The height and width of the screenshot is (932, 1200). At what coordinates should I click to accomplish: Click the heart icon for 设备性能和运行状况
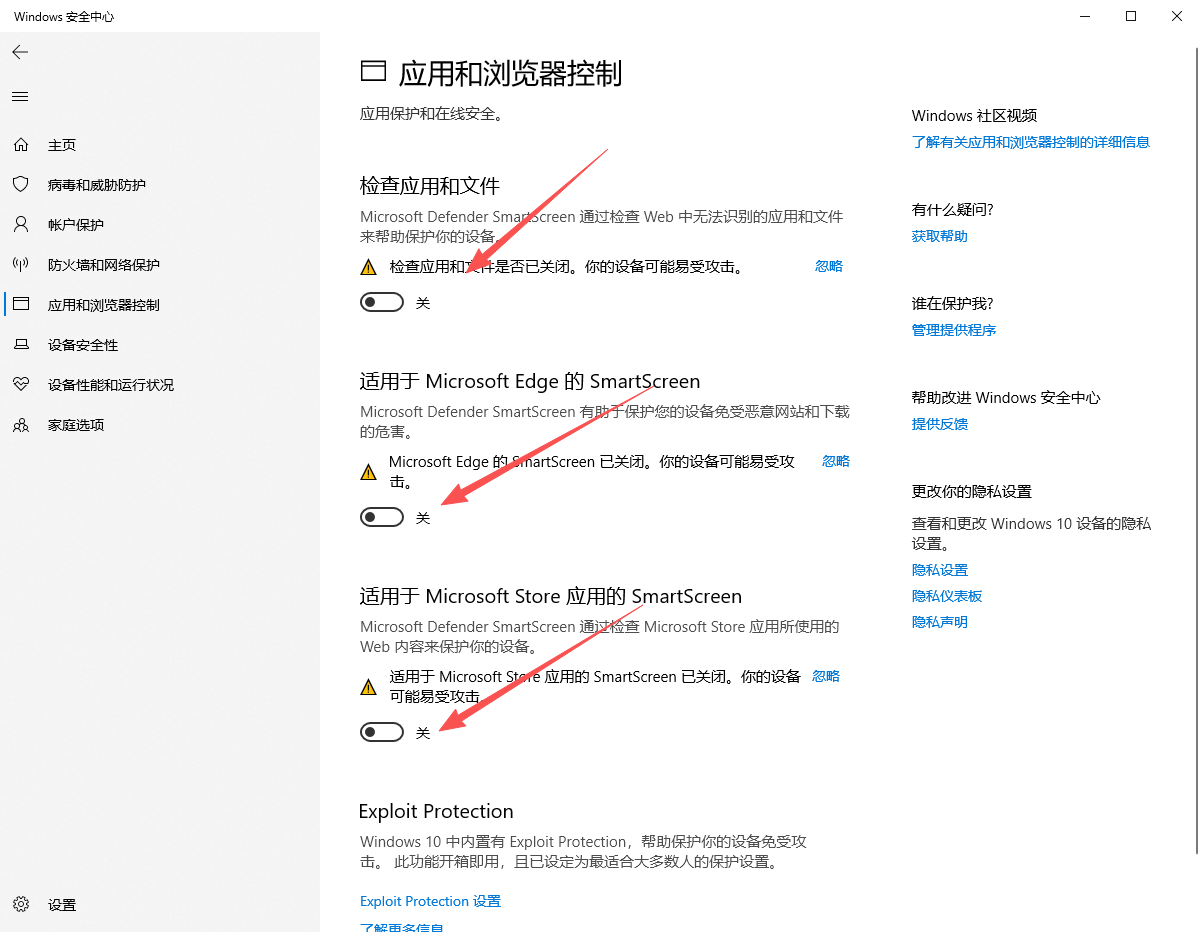click(x=20, y=385)
